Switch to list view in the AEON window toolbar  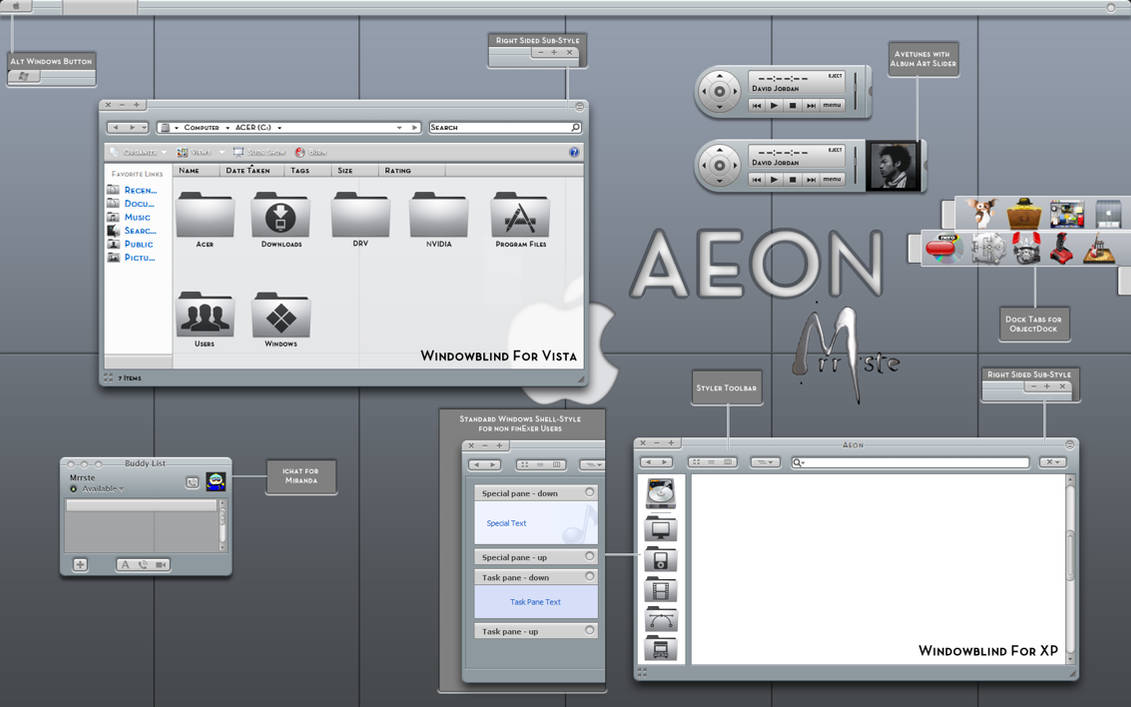point(711,462)
